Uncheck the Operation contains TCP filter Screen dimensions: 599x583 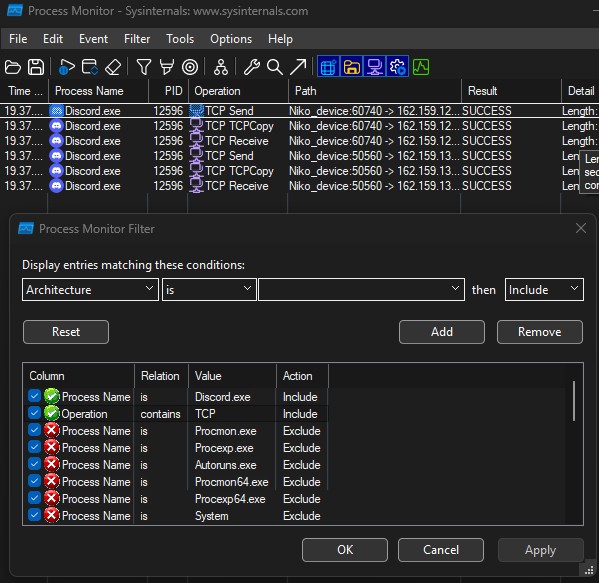point(34,413)
